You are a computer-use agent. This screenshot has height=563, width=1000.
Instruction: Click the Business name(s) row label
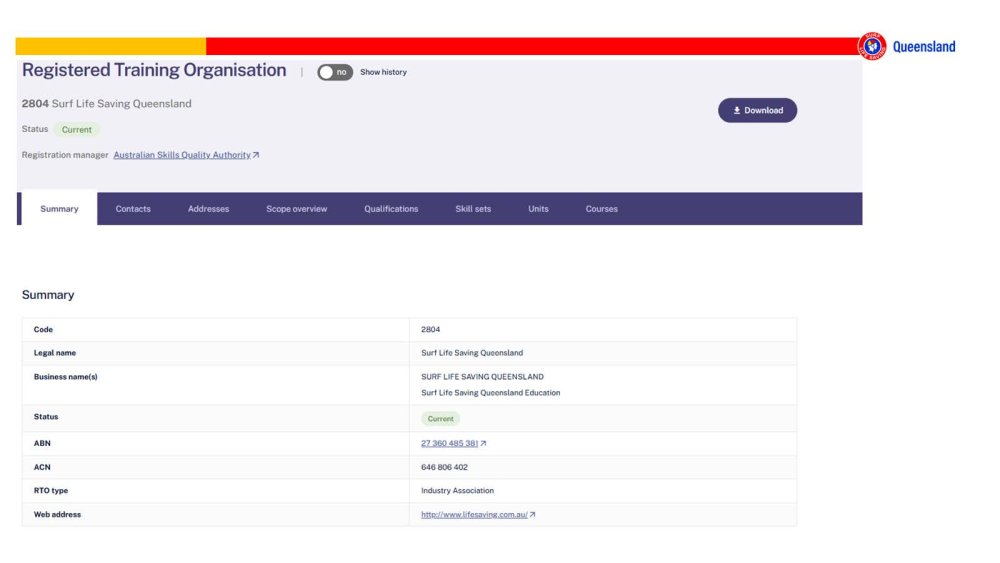[66, 377]
